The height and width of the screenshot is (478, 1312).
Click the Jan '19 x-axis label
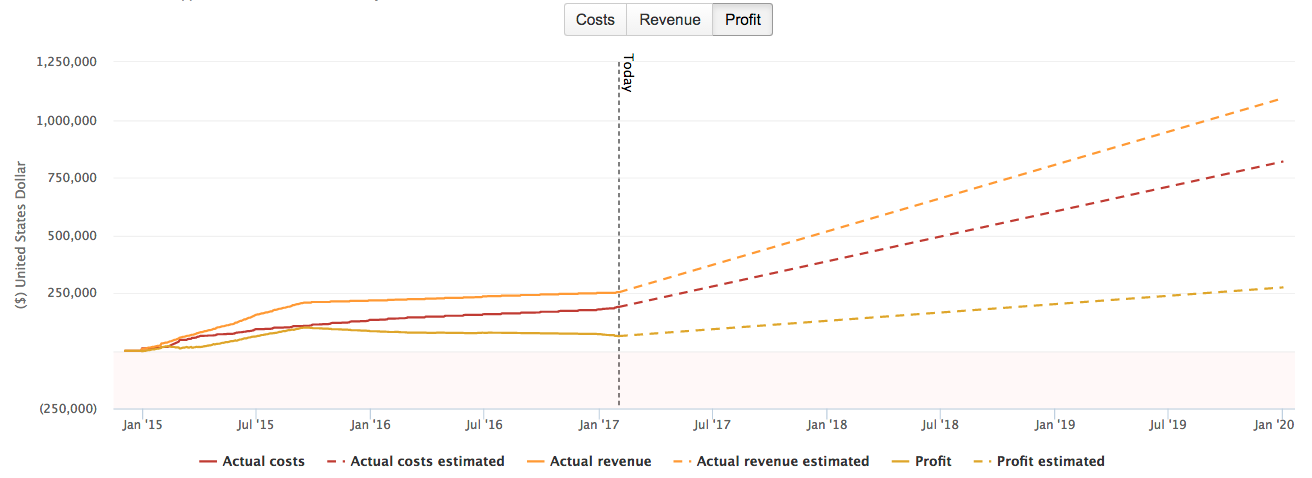tap(1054, 425)
